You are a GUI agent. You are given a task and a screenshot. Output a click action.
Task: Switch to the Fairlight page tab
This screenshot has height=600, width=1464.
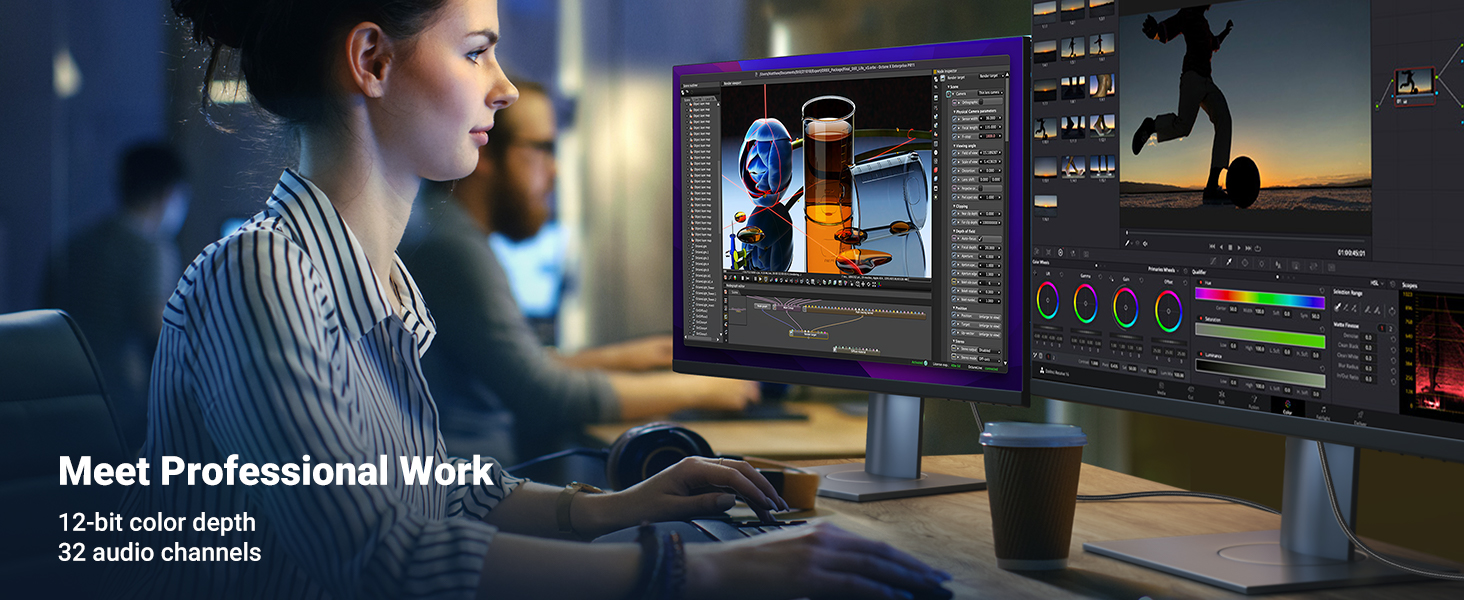pos(1322,410)
